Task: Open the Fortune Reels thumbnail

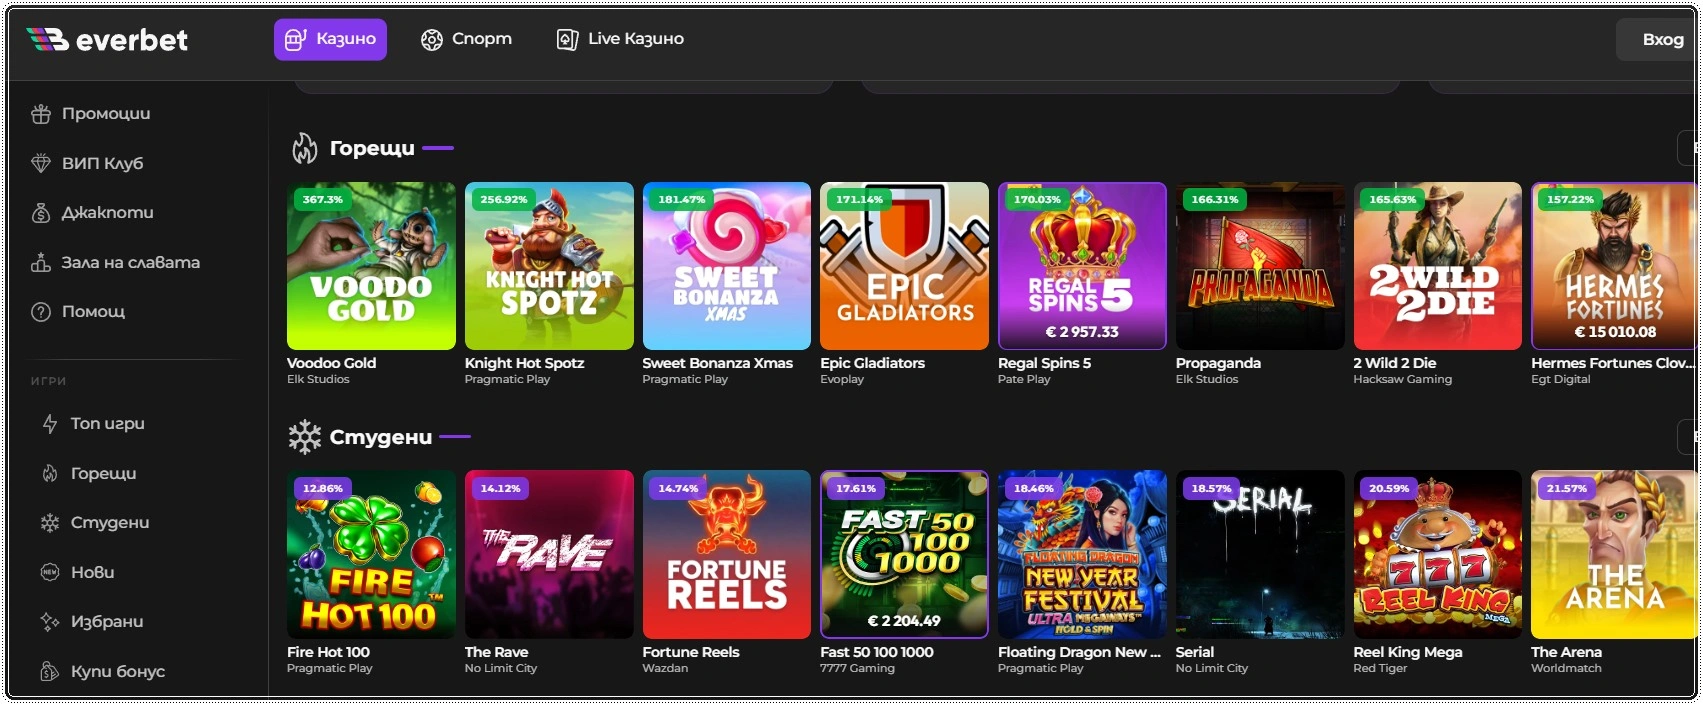Action: [727, 555]
